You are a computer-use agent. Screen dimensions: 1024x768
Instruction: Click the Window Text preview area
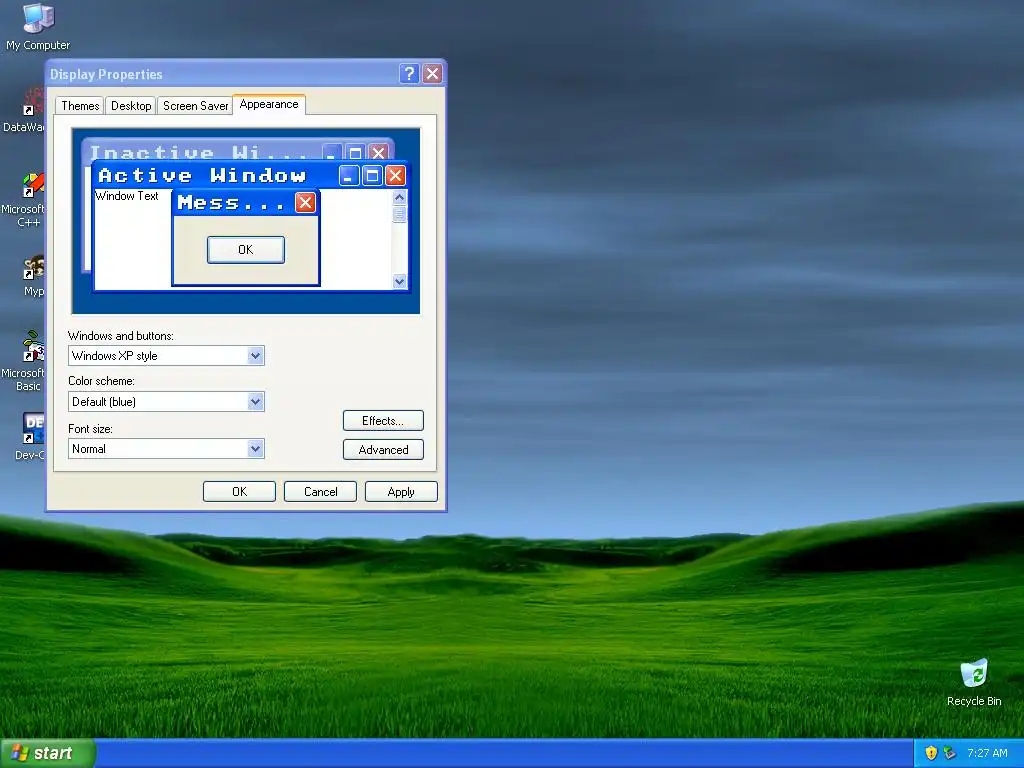[127, 196]
